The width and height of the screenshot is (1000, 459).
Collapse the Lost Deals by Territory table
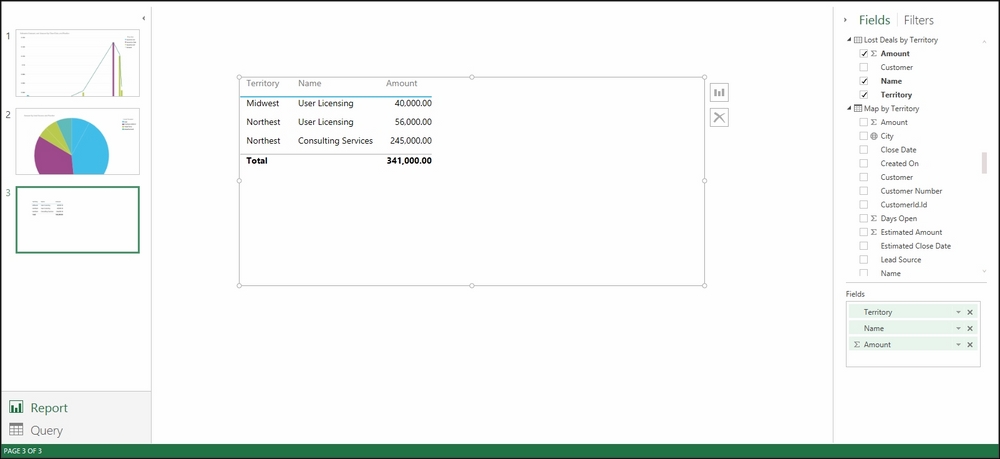point(849,40)
